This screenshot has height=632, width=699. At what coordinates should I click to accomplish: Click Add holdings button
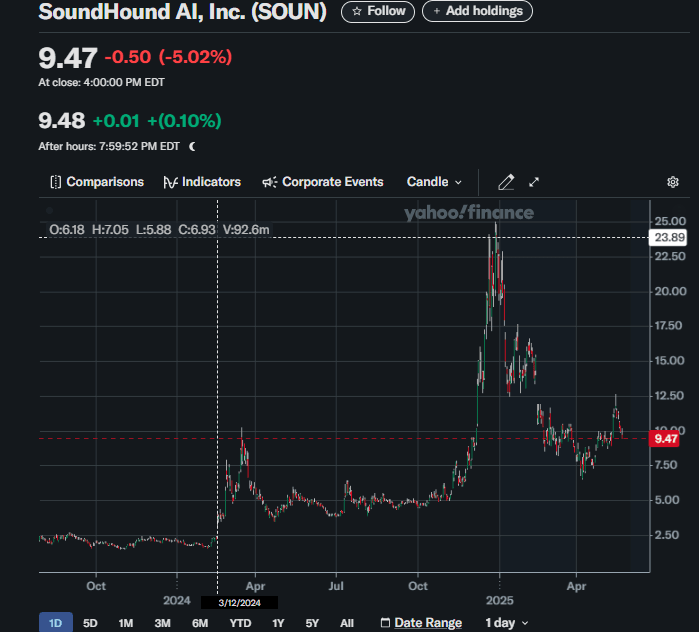(477, 11)
